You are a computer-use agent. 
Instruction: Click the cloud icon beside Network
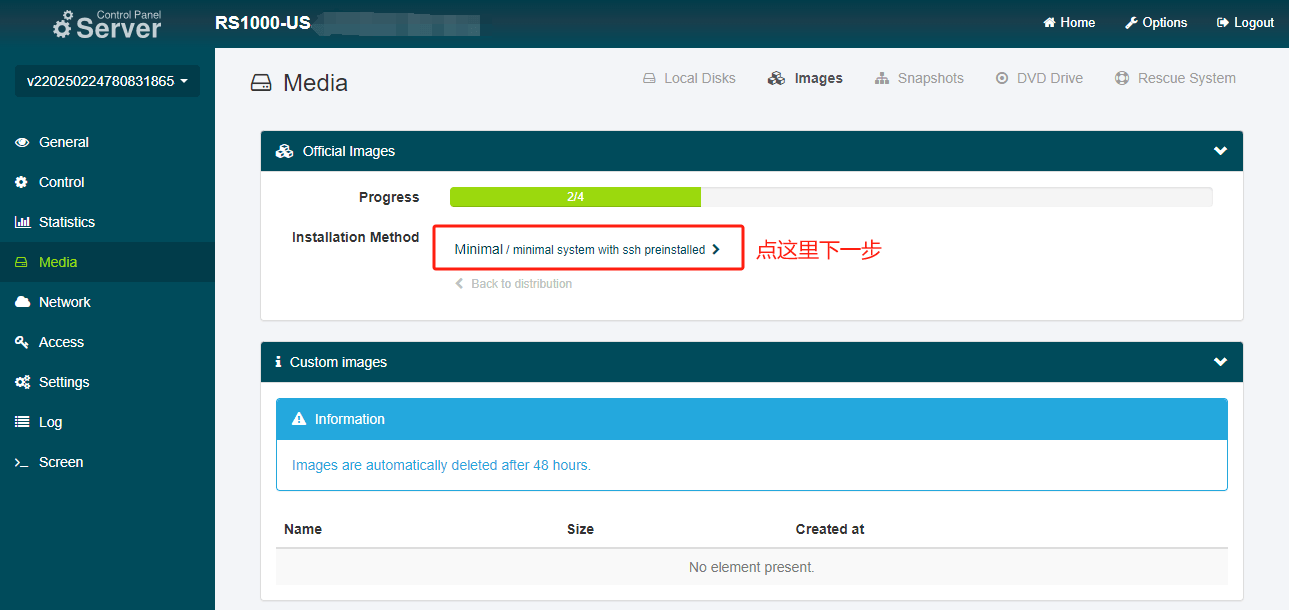22,303
